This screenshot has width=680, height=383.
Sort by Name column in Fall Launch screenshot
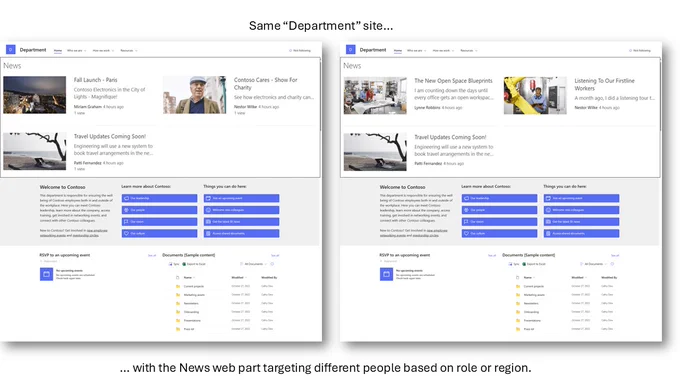point(189,278)
